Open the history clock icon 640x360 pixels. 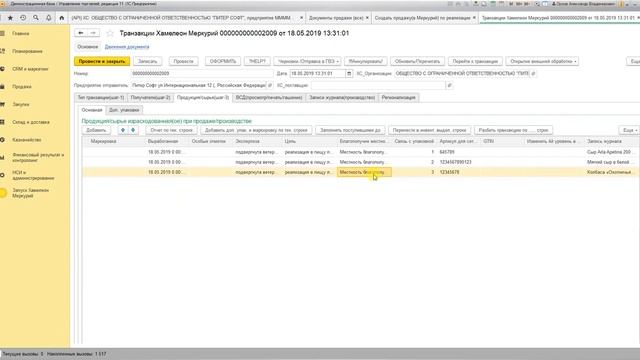(x=23, y=18)
